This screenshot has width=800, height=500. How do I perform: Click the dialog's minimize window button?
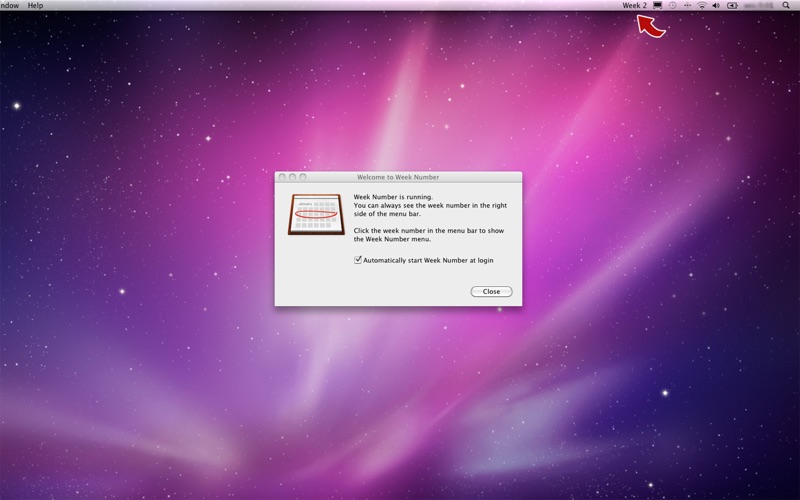click(x=292, y=177)
